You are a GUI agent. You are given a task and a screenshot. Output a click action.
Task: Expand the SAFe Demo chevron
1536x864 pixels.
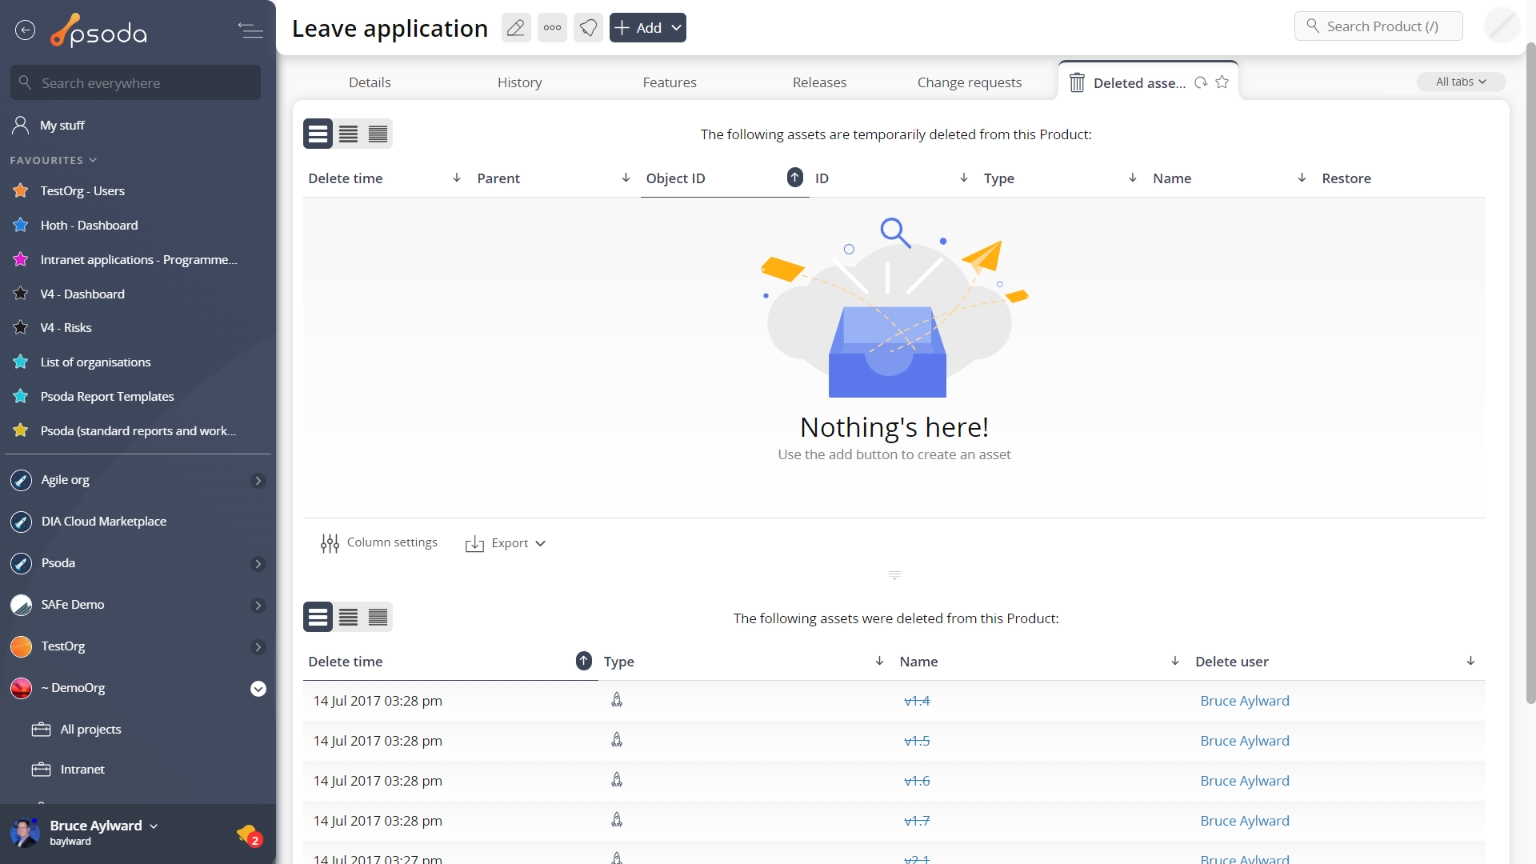258,605
